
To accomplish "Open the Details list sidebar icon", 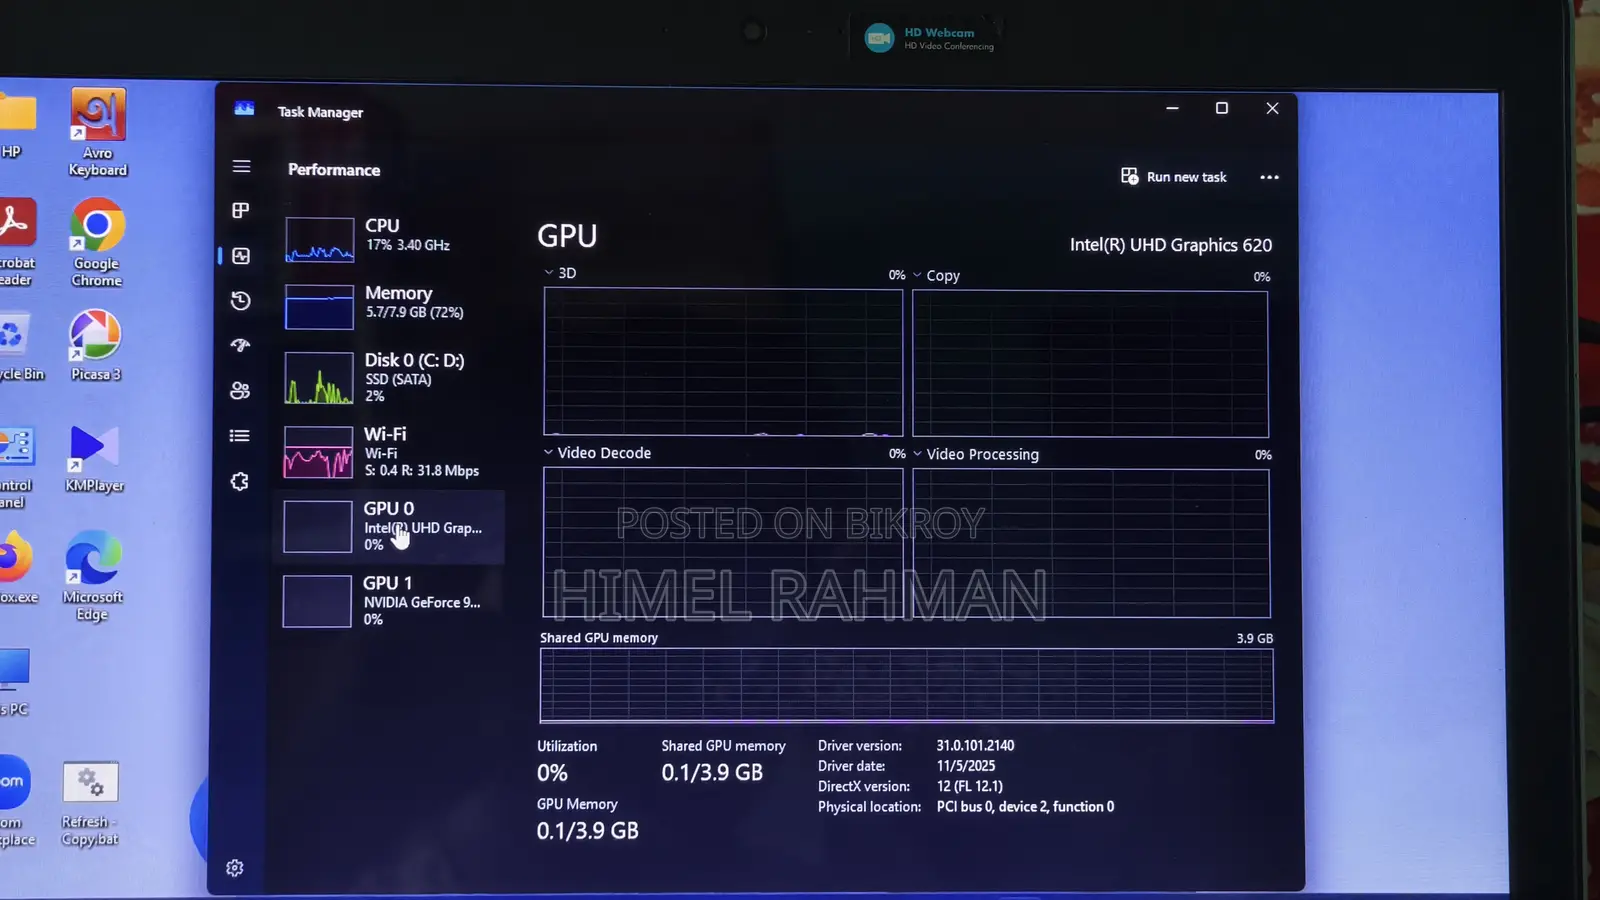I will 239,436.
